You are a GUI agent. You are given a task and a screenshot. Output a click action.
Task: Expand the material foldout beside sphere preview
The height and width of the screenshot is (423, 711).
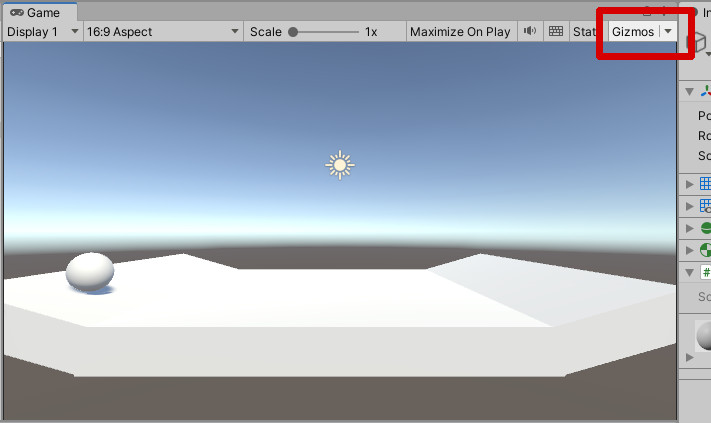point(689,356)
